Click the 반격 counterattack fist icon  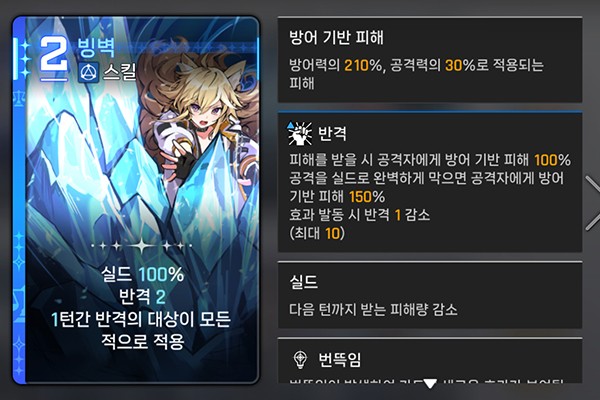click(300, 134)
